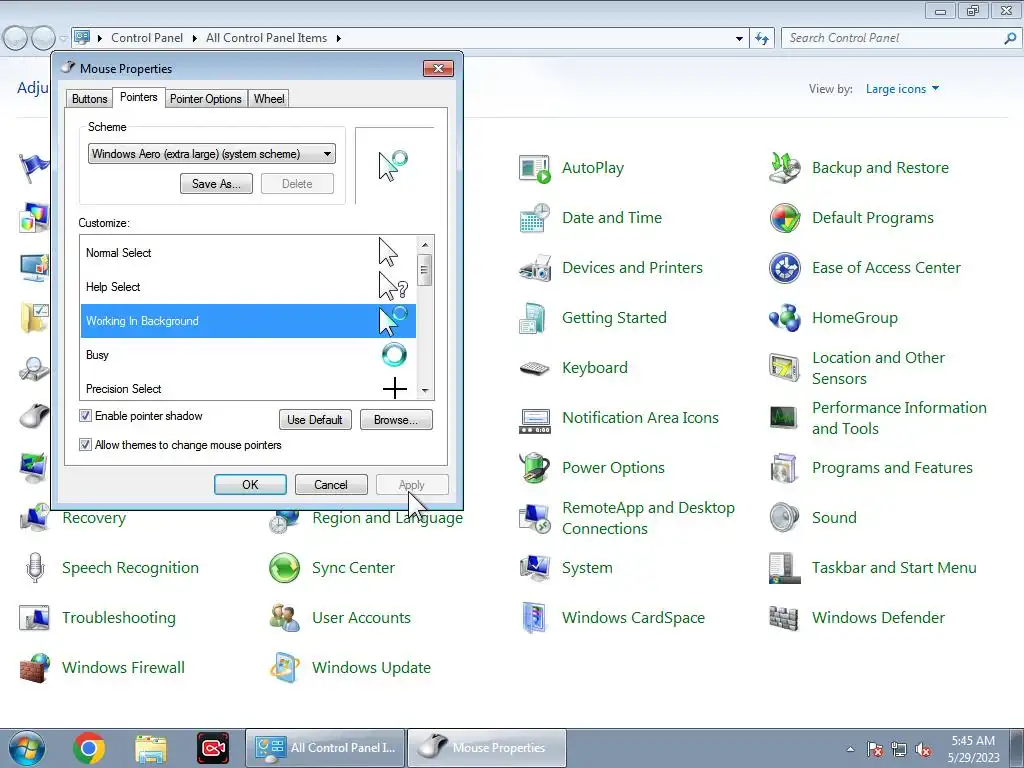The image size is (1024, 768).
Task: Launch Google Chrome from the taskbar
Action: pyautogui.click(x=89, y=748)
